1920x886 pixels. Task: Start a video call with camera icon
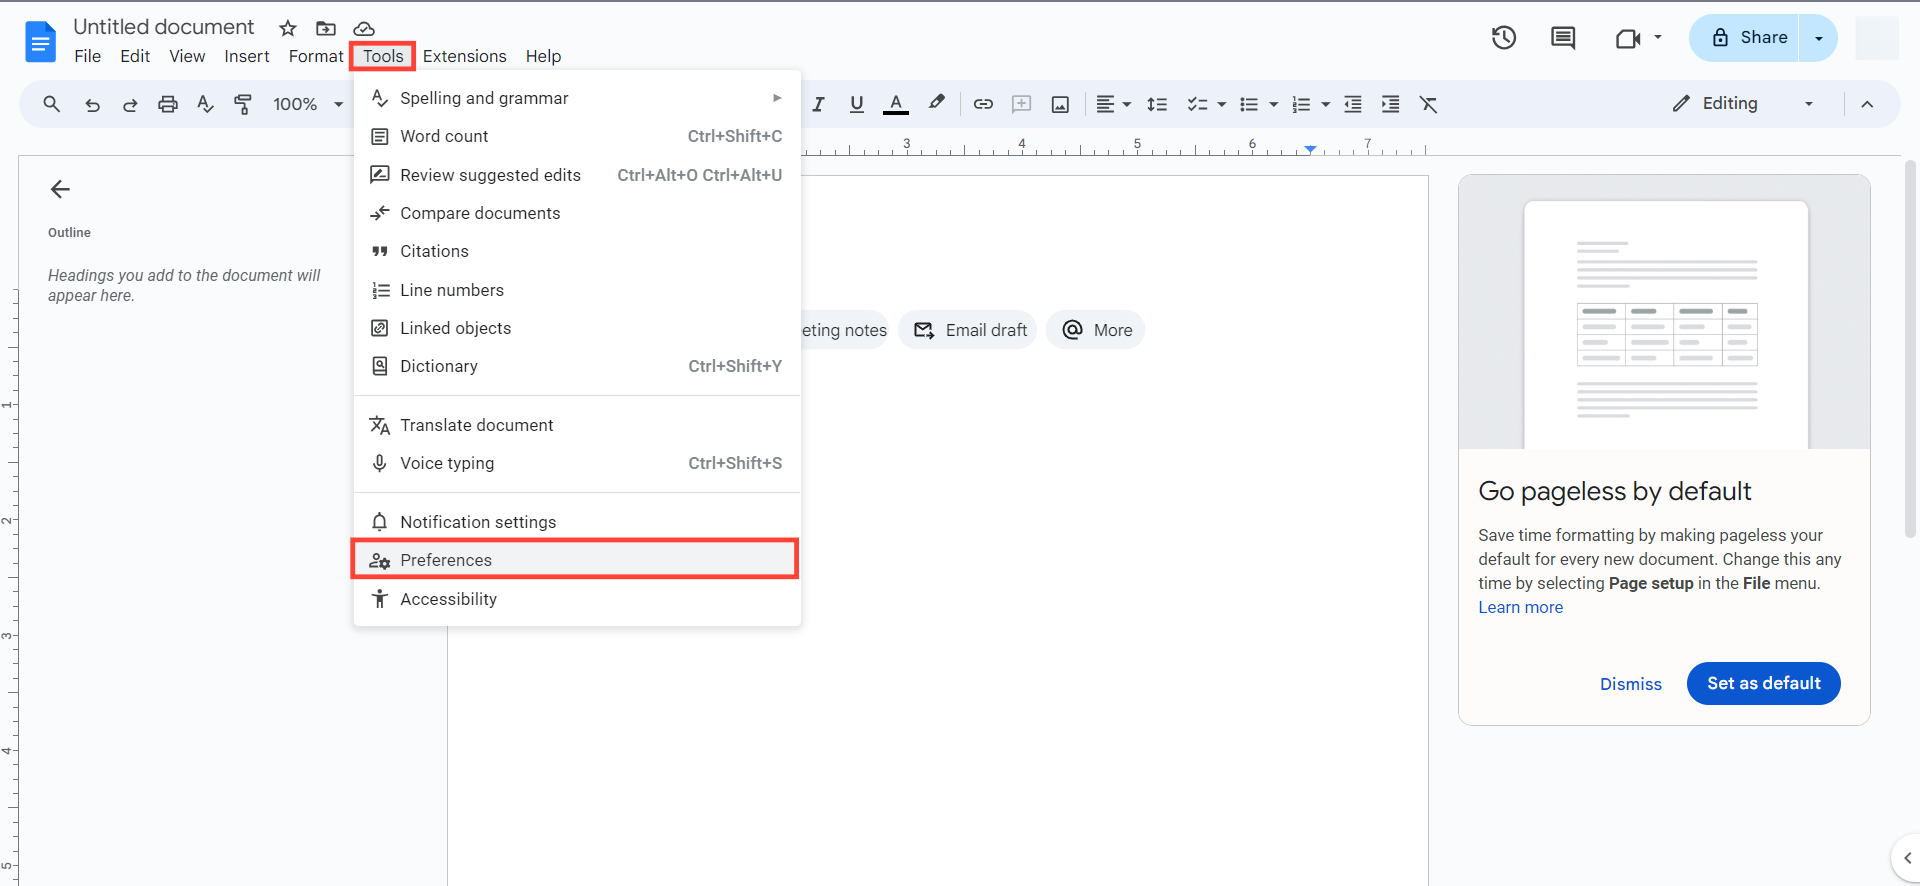pyautogui.click(x=1628, y=38)
